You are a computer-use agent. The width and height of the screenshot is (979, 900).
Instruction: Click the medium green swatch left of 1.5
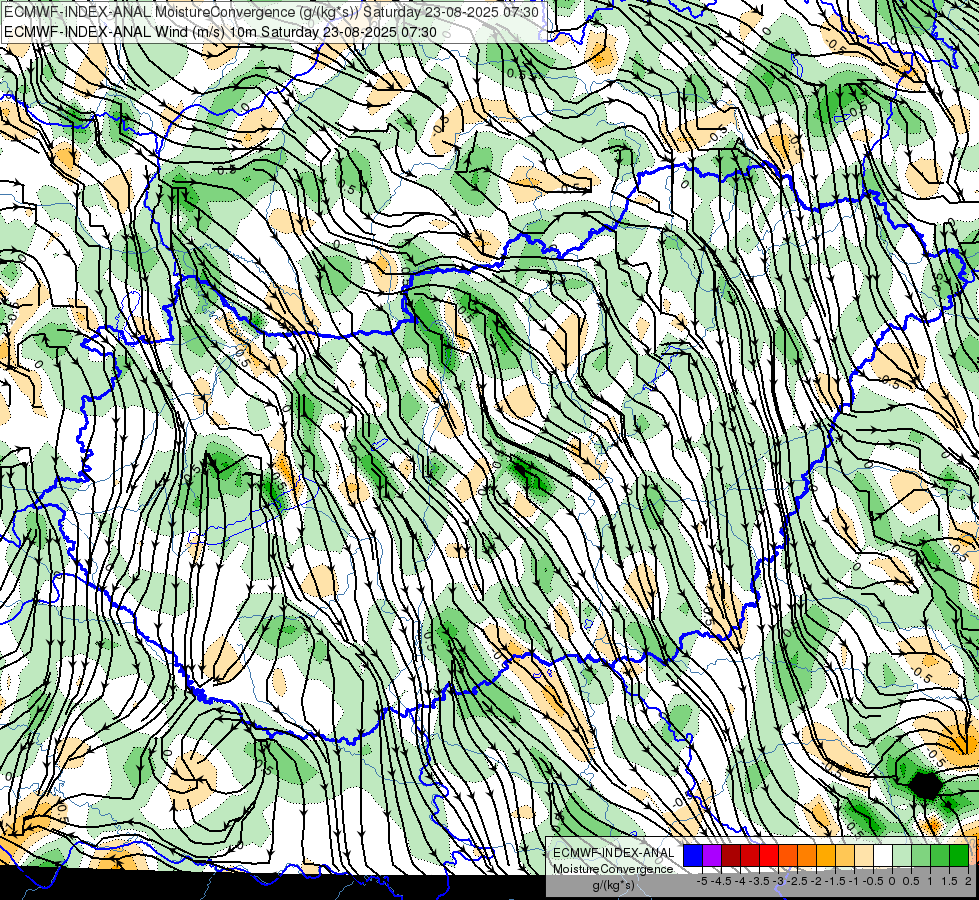tap(940, 855)
